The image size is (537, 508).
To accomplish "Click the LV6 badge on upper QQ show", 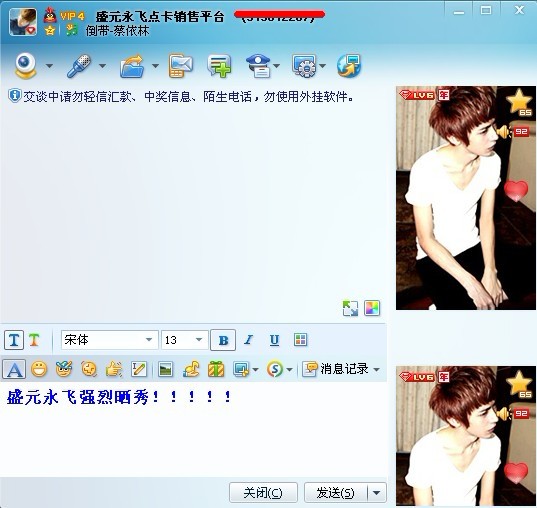I will [417, 95].
